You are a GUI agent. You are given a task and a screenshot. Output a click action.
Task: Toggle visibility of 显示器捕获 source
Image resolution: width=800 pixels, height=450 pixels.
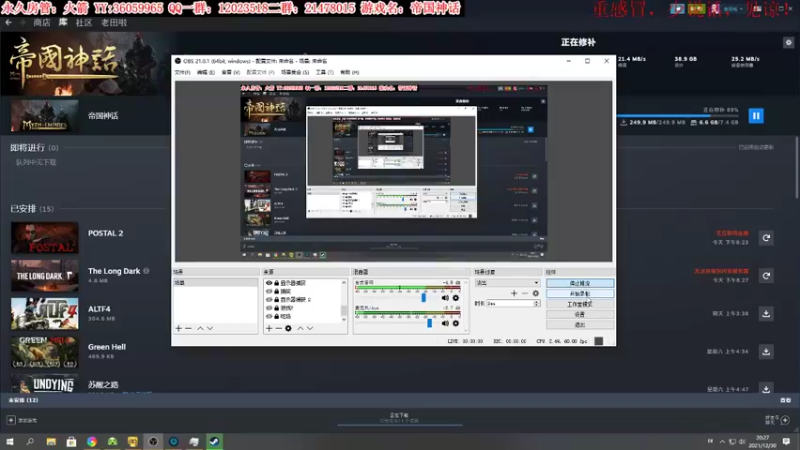269,283
